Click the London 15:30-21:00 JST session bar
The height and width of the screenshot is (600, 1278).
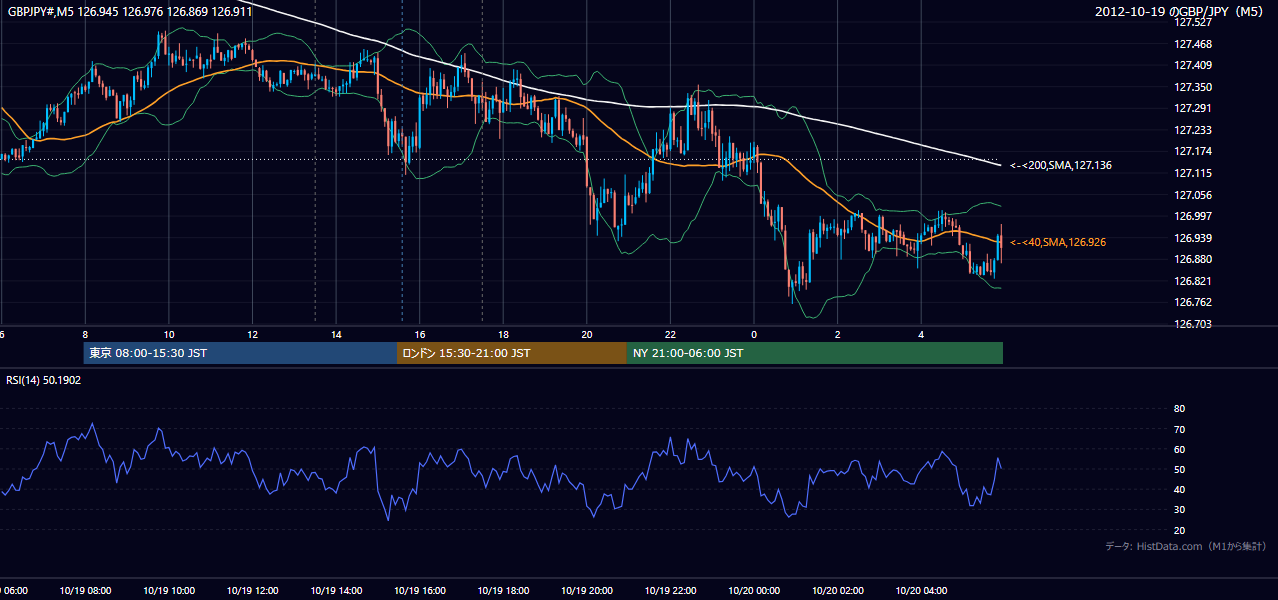[512, 353]
